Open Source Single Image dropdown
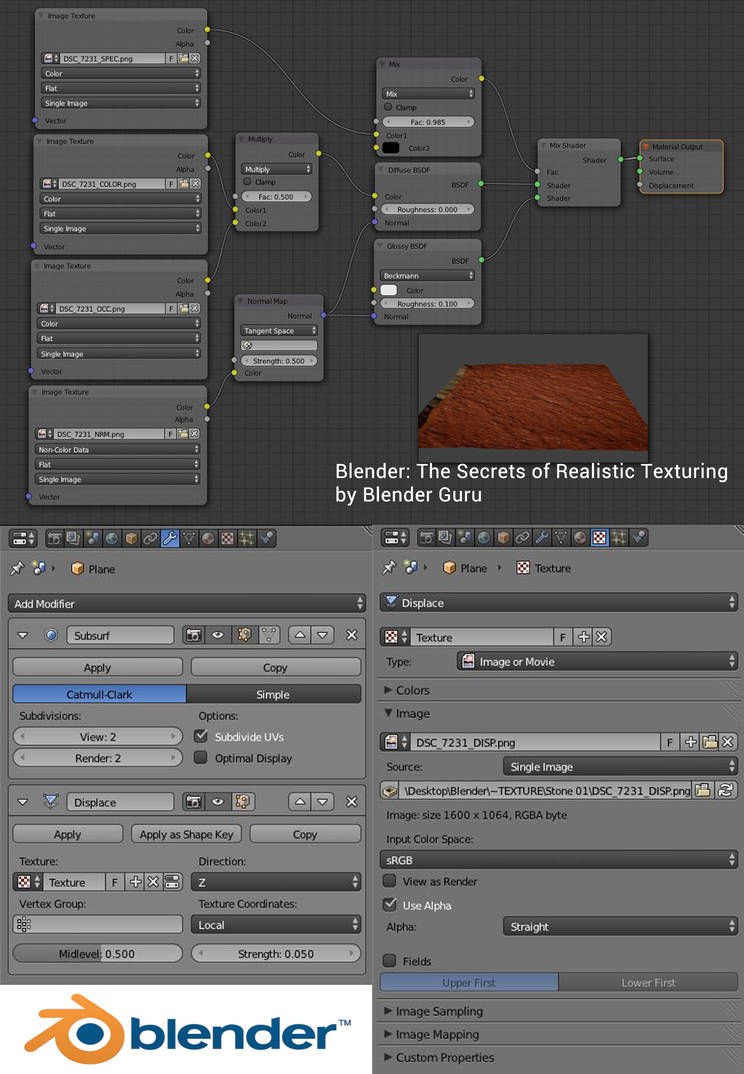744x1074 pixels. point(620,766)
